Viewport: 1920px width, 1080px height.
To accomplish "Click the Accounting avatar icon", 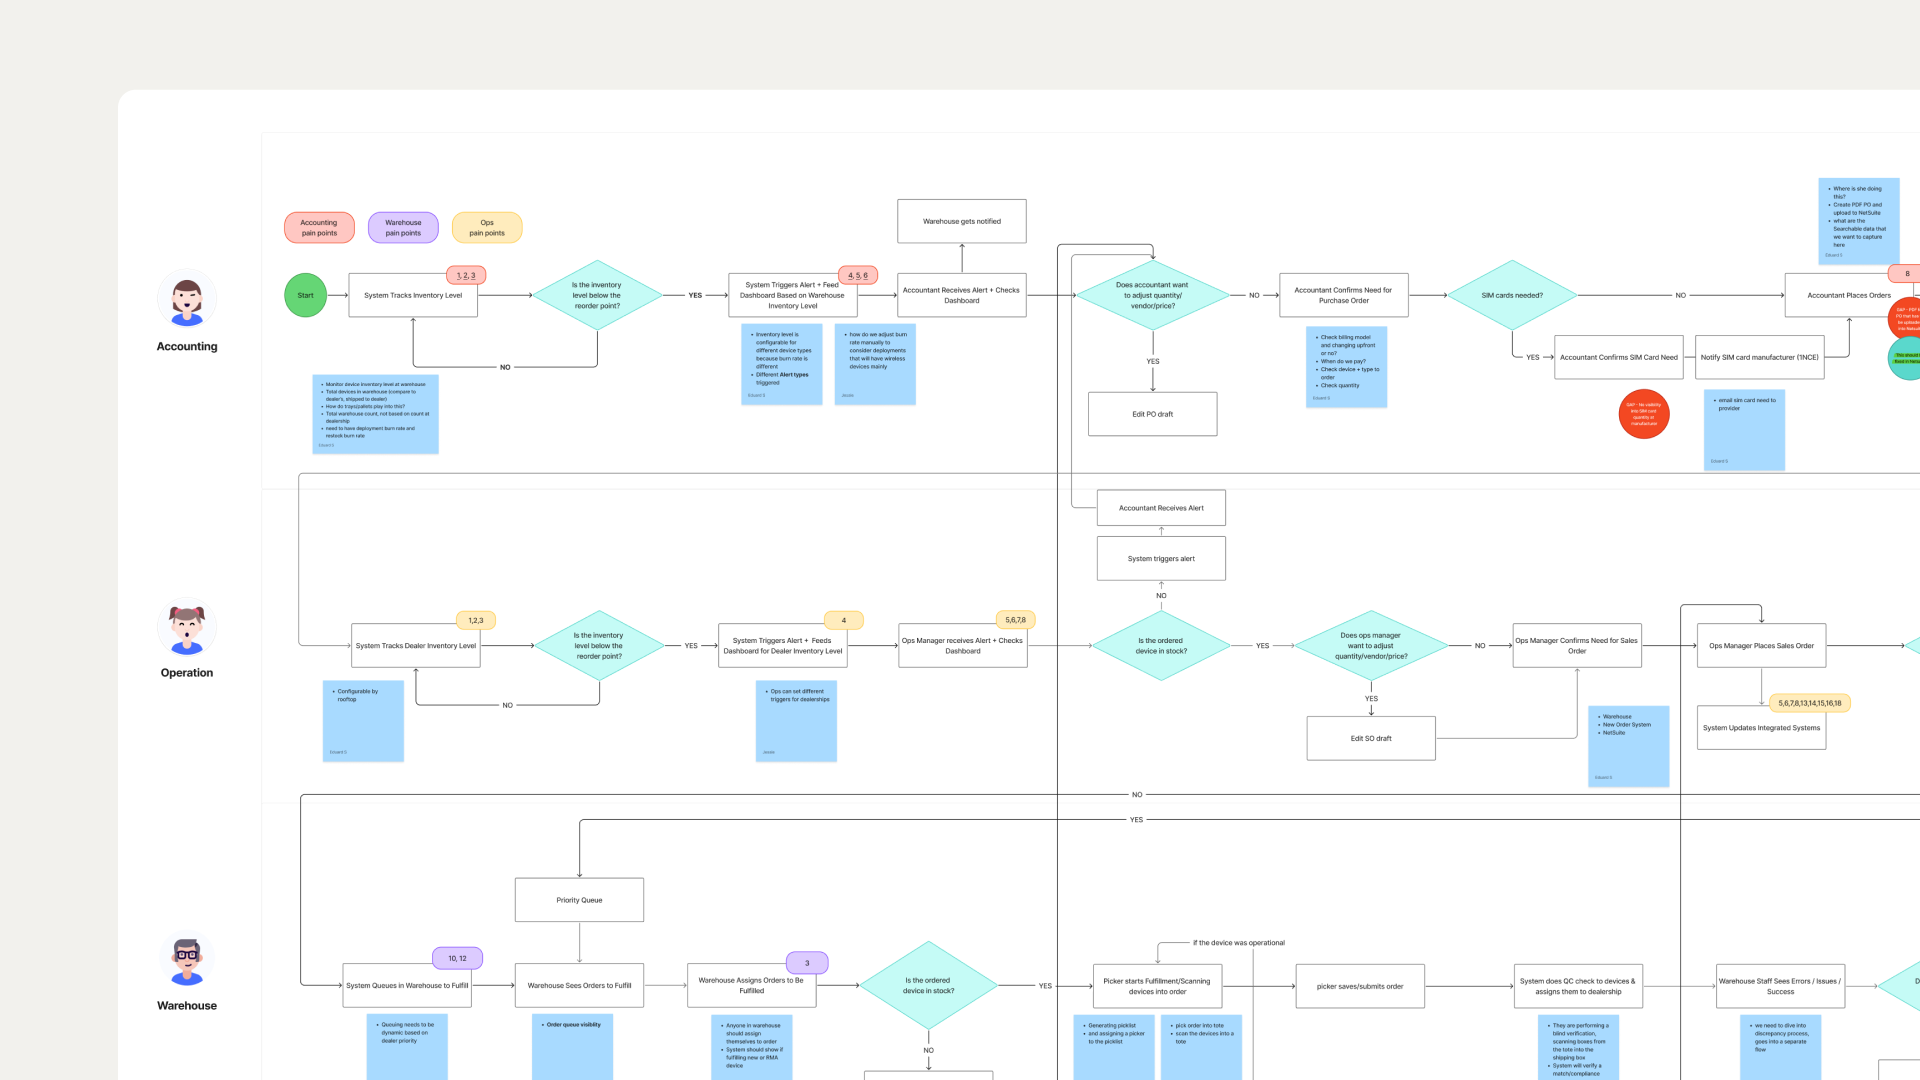I will coord(187,299).
